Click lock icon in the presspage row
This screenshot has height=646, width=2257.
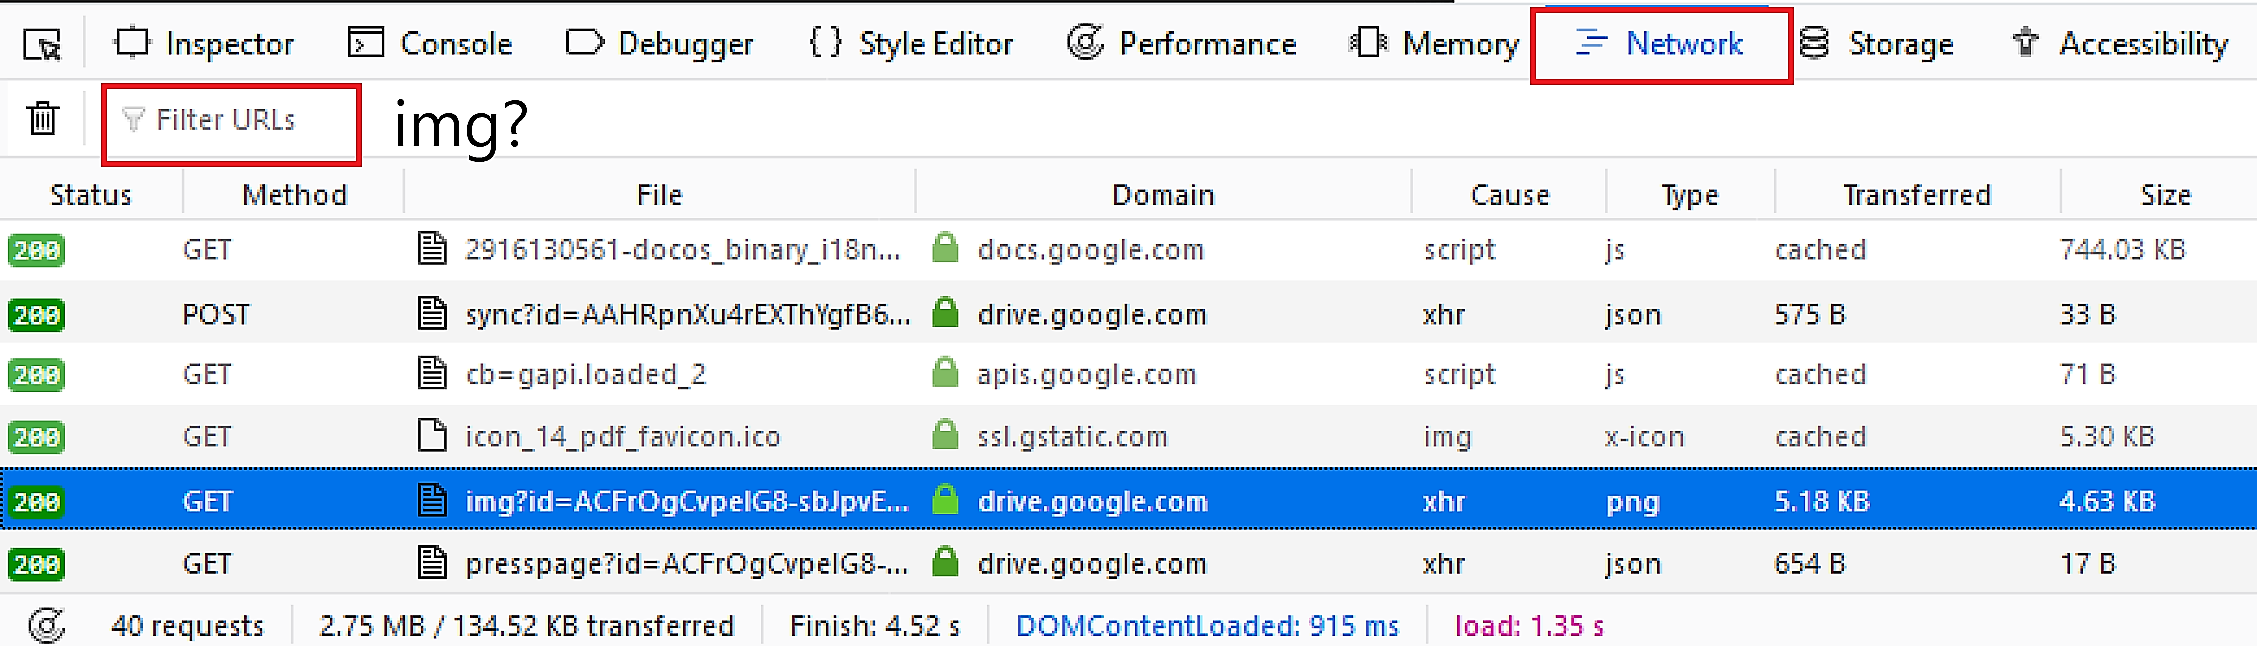pyautogui.click(x=944, y=562)
